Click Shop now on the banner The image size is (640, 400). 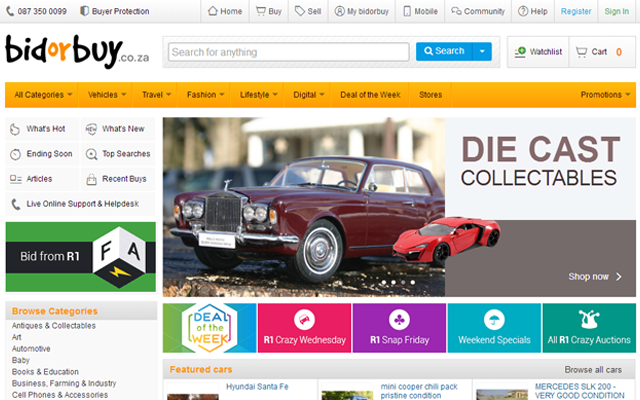tap(595, 277)
